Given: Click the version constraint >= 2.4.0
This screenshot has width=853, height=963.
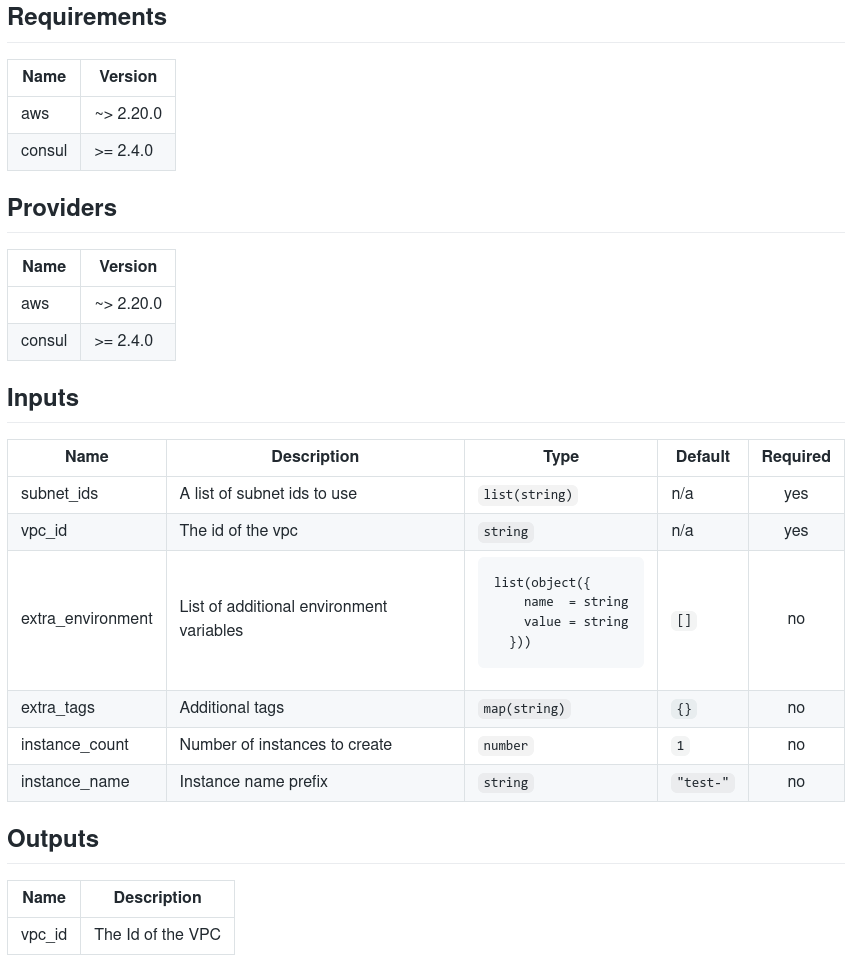Looking at the screenshot, I should [123, 151].
